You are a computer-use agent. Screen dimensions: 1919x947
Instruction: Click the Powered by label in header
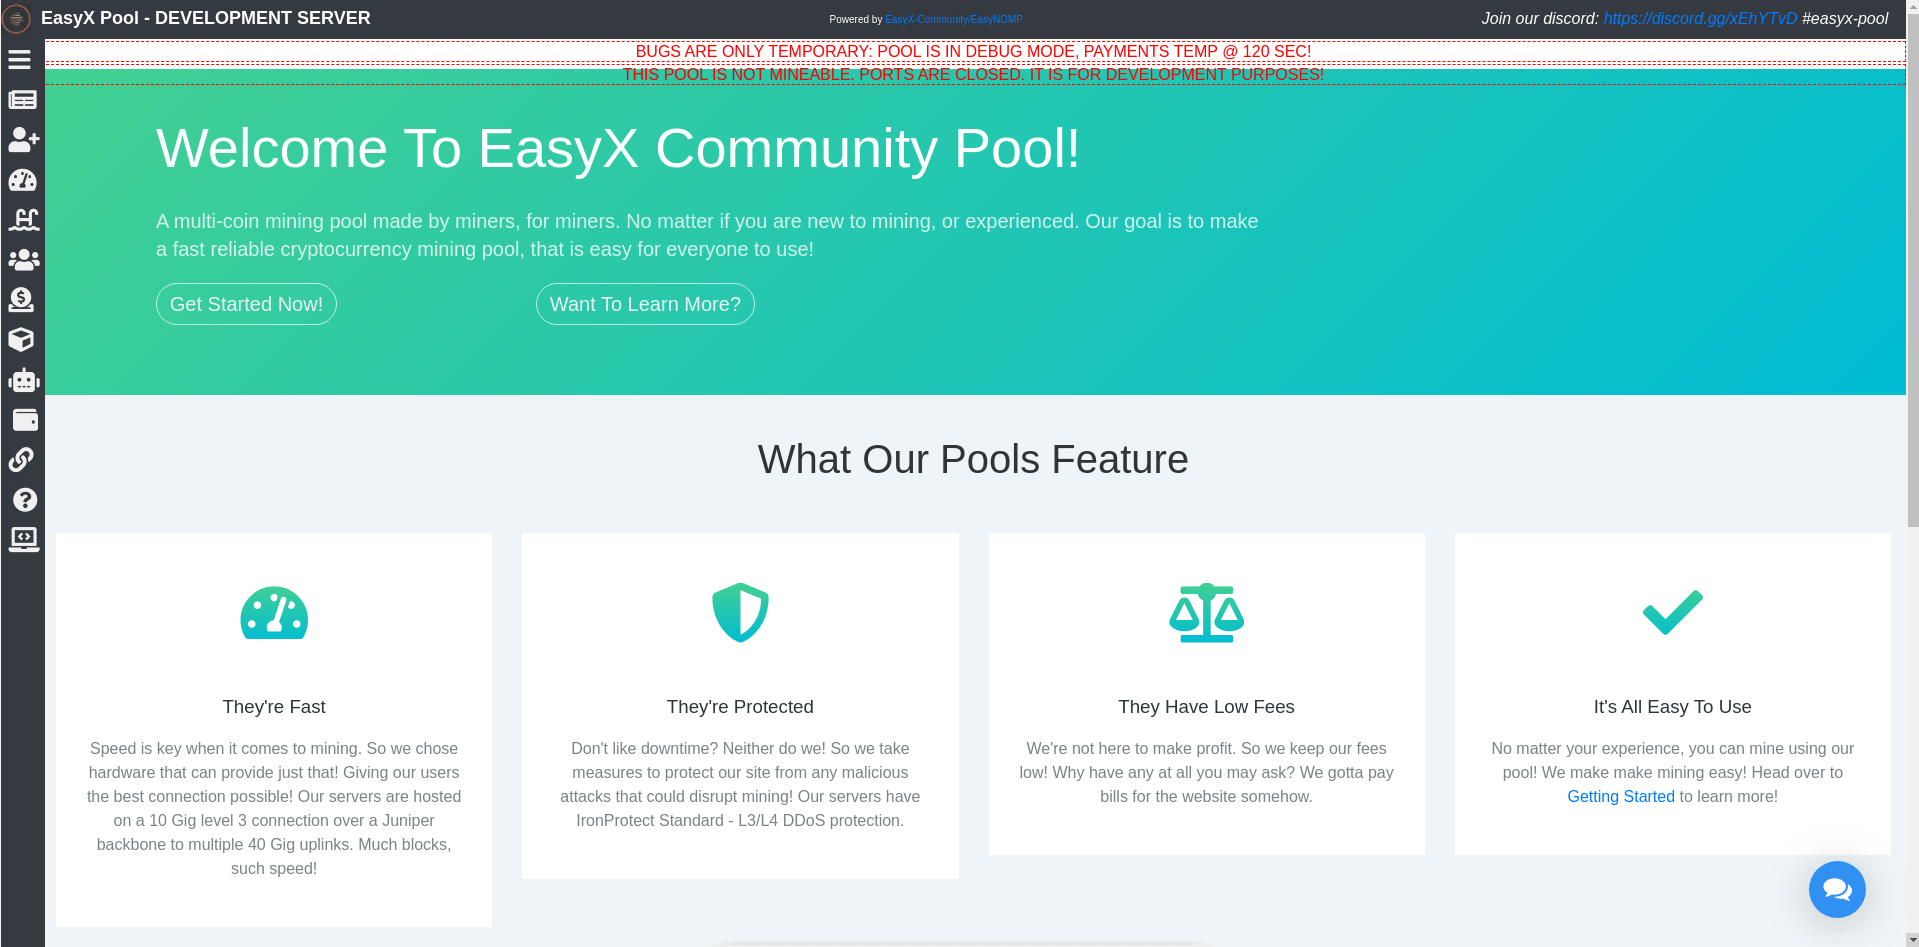click(x=856, y=19)
